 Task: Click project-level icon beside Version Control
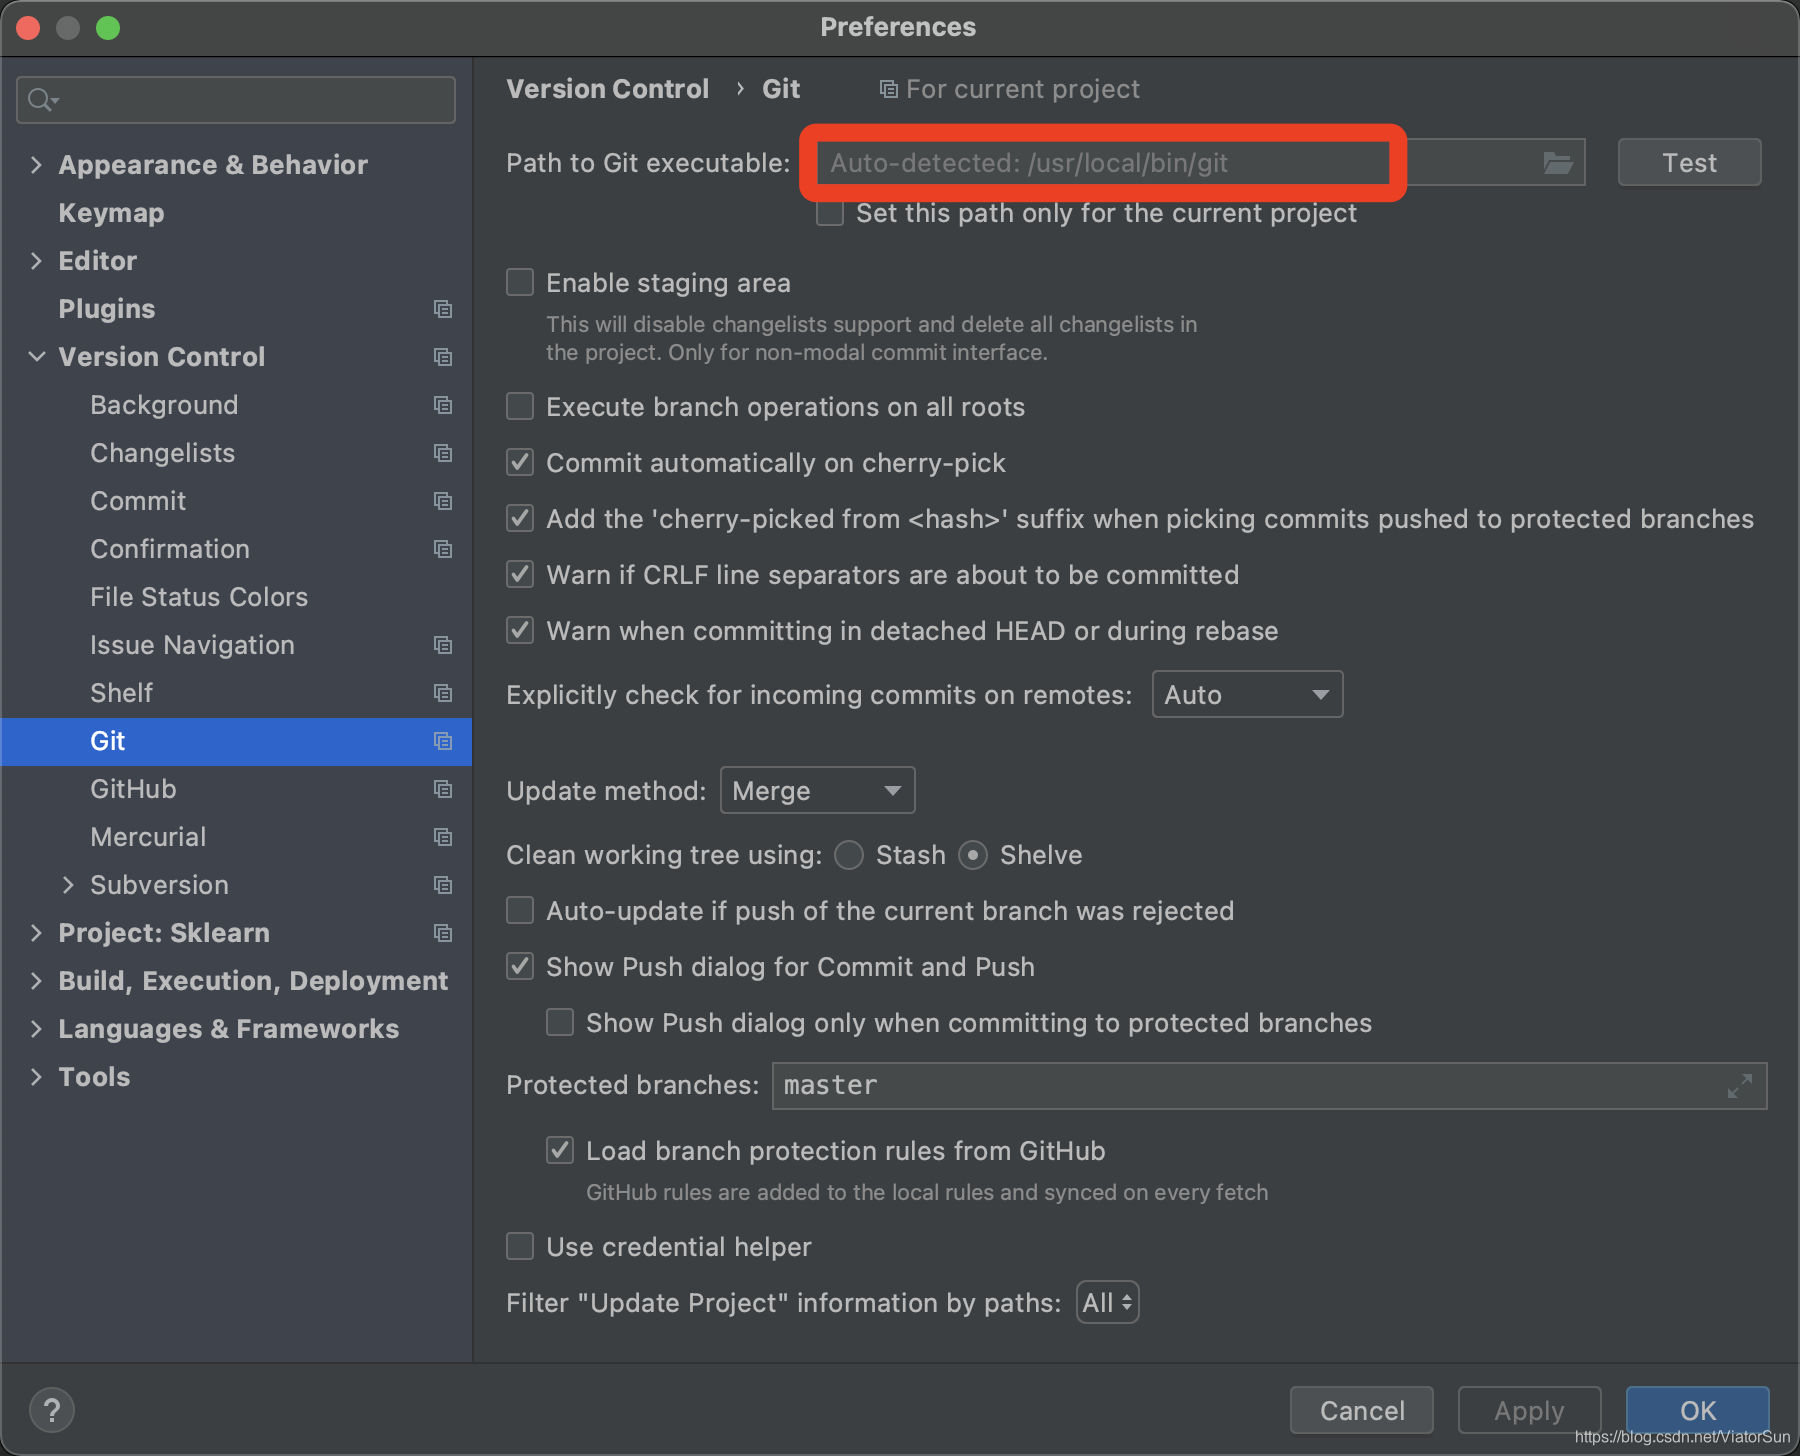(443, 357)
